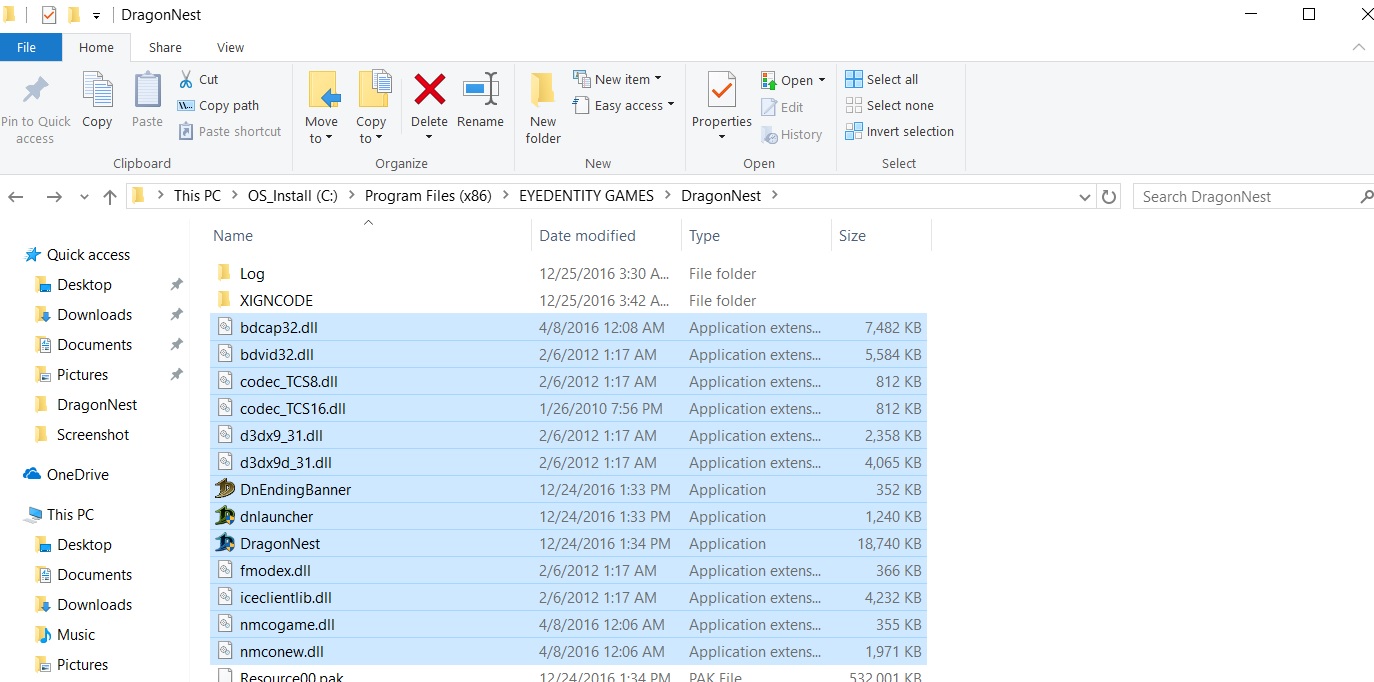Image resolution: width=1374 pixels, height=682 pixels.
Task: Select the d3dx9_31.dll file
Action: point(568,435)
